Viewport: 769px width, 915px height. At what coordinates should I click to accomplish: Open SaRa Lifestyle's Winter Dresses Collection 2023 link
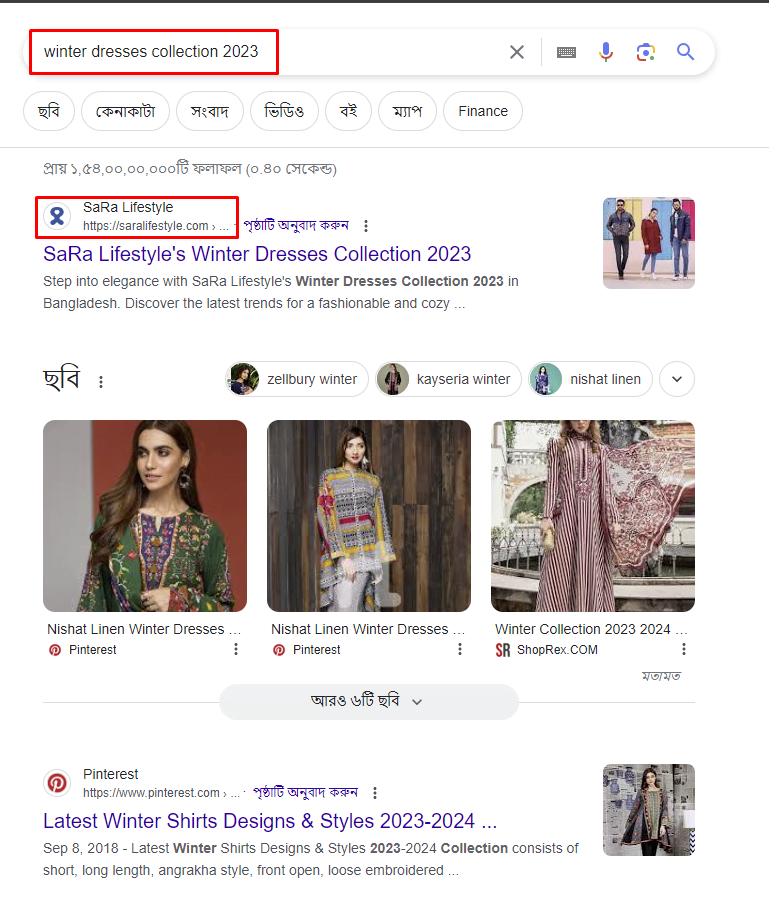[257, 254]
